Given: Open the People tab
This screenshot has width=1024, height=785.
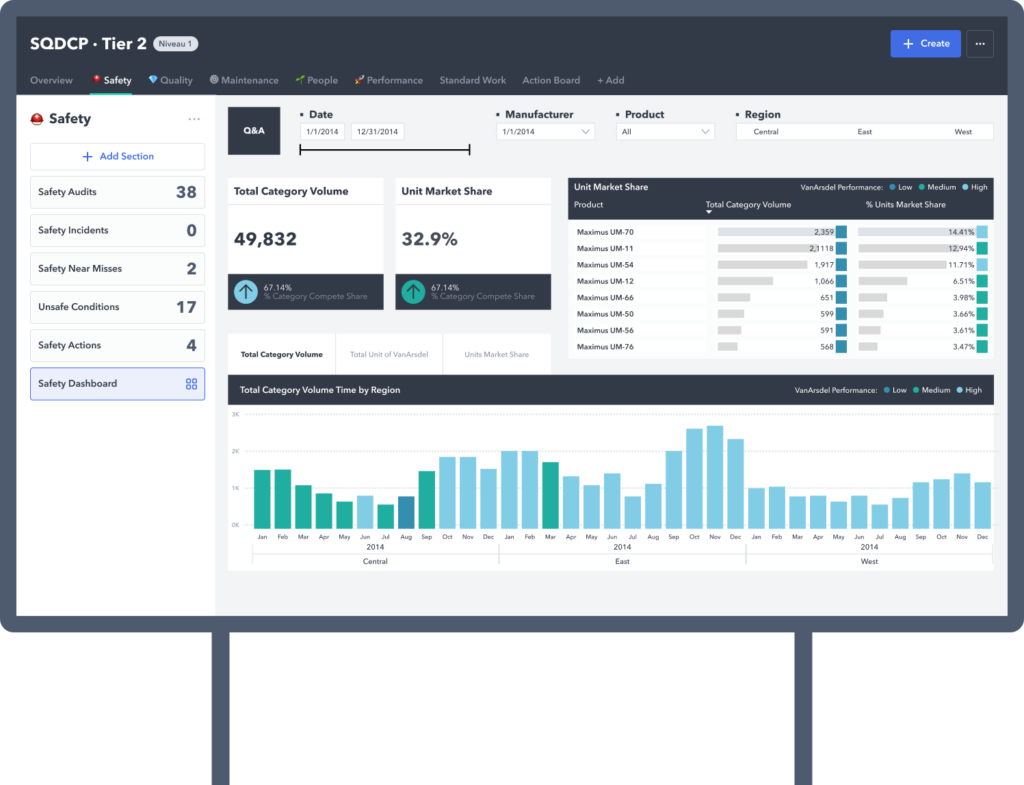Looking at the screenshot, I should tap(317, 80).
